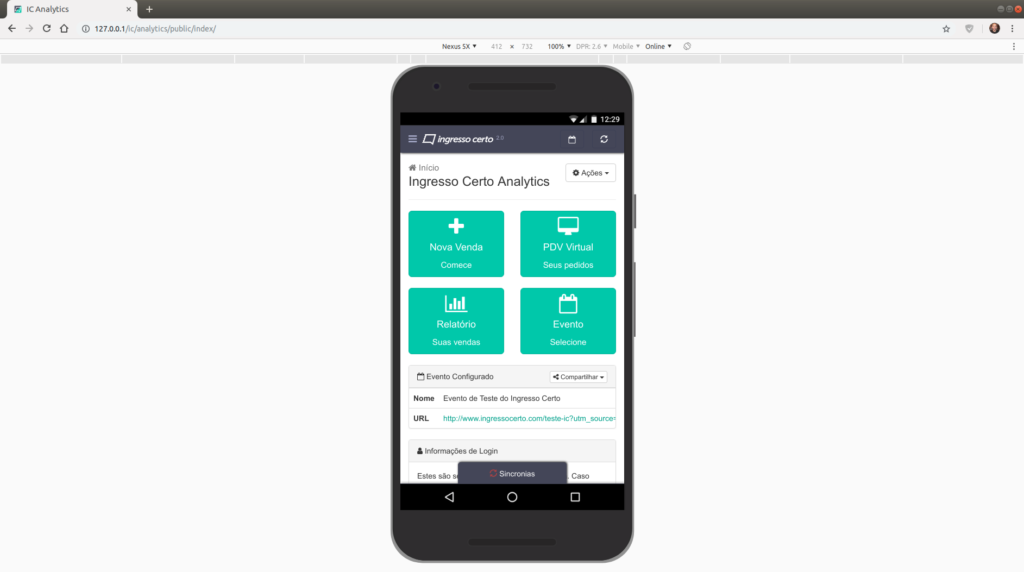Open the Nexus 5X device dropdown
Screen dimensions: 1024x572
[459, 46]
